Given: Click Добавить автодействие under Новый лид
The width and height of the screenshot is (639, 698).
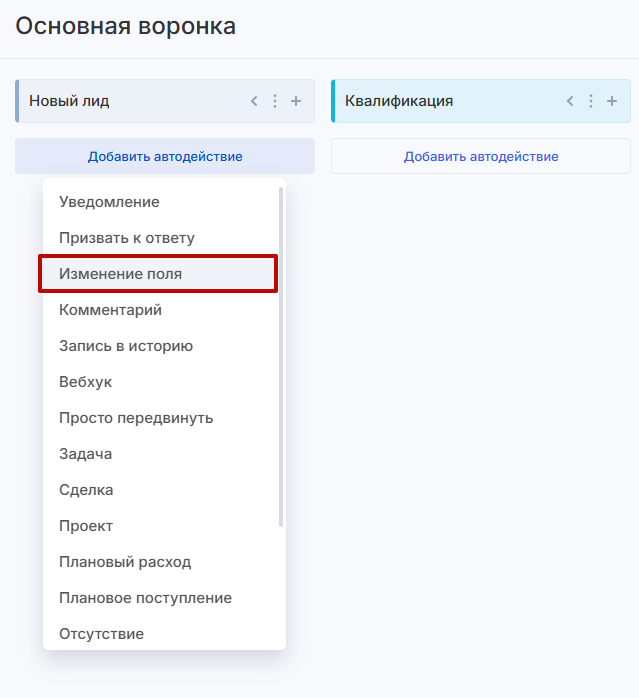Looking at the screenshot, I should pyautogui.click(x=165, y=156).
